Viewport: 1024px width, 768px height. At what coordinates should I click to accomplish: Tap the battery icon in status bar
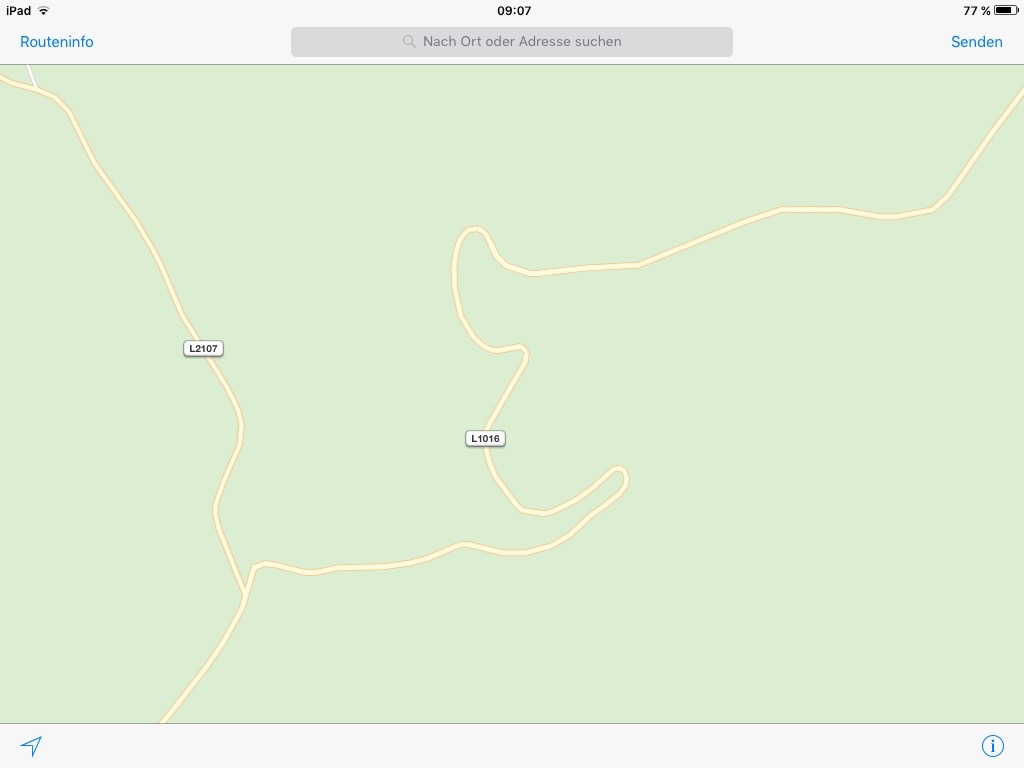(1006, 10)
